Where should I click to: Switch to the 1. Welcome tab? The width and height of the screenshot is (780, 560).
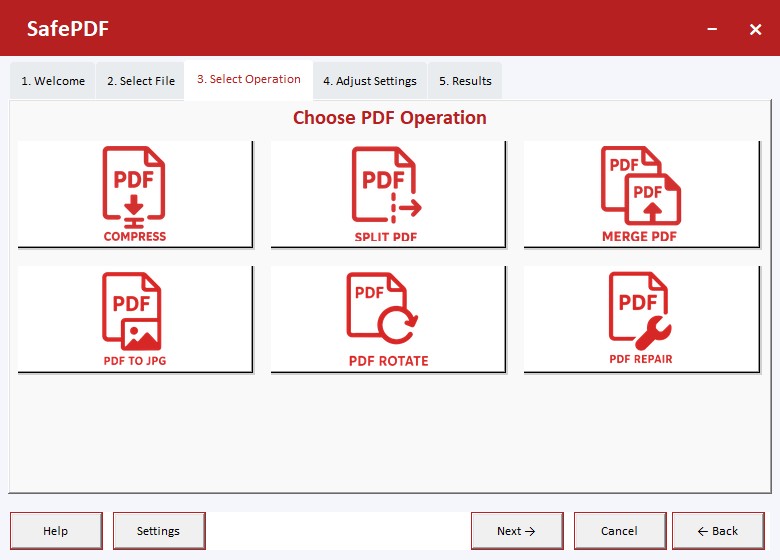pyautogui.click(x=53, y=81)
